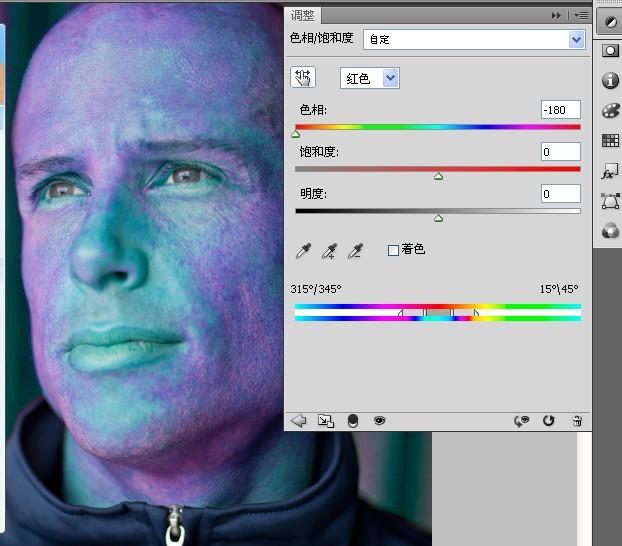Click the left outer falloff marker on range strip

tap(400, 313)
